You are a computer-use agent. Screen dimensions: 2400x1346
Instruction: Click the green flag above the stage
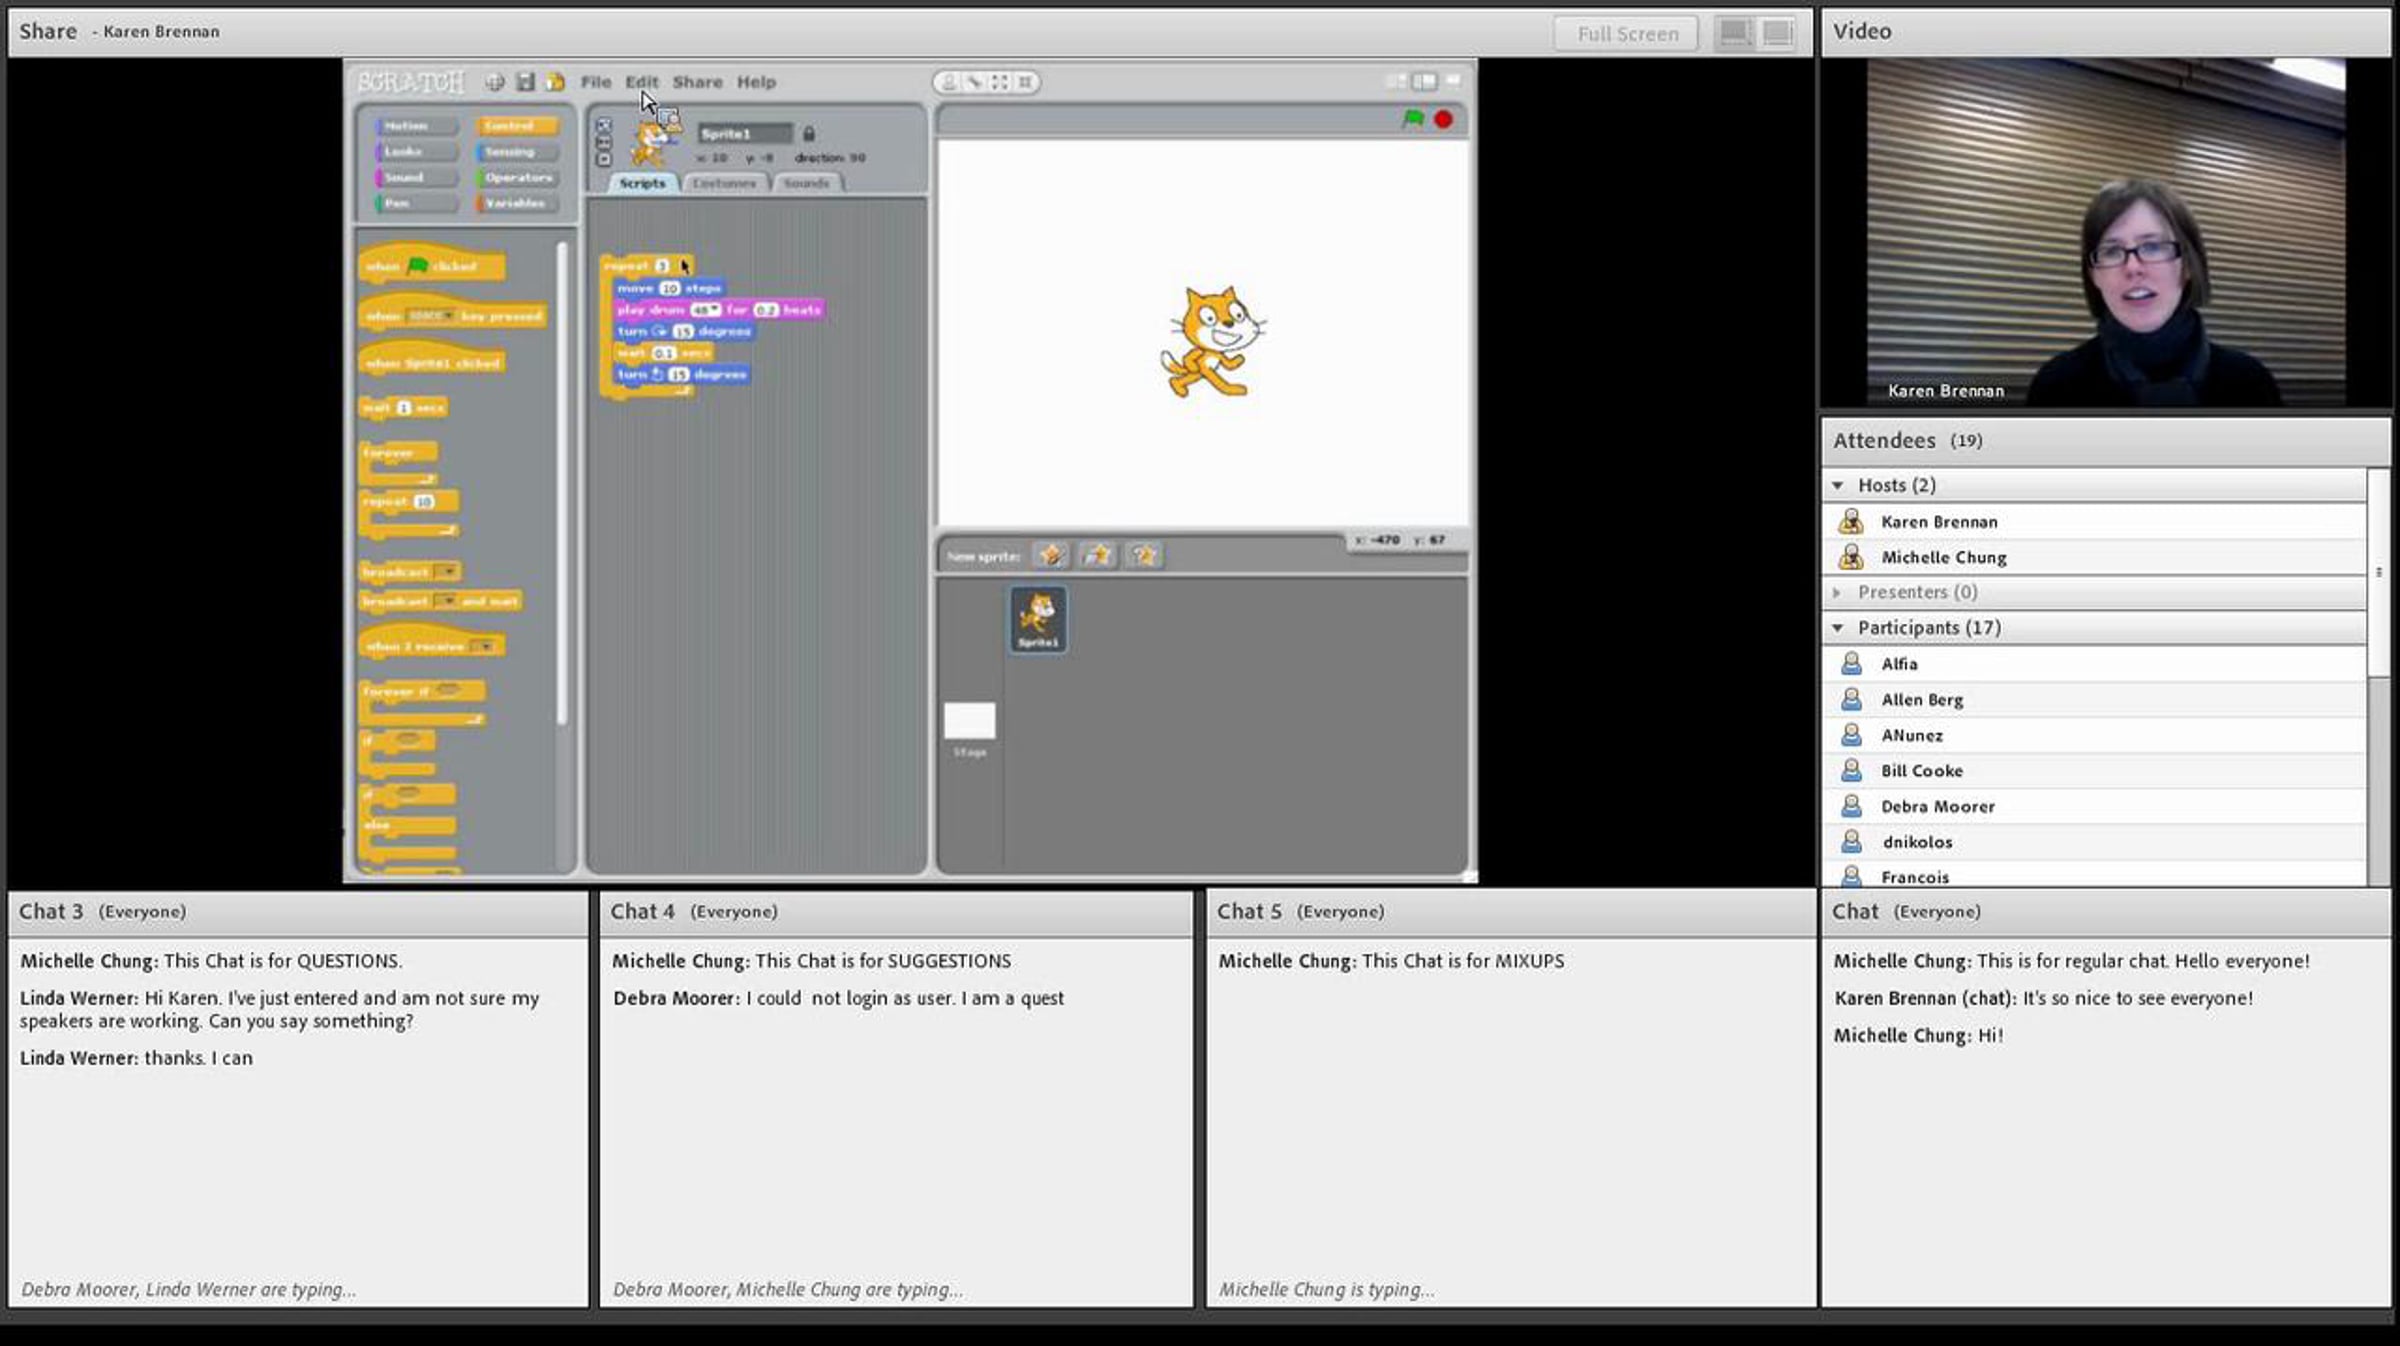click(x=1413, y=119)
